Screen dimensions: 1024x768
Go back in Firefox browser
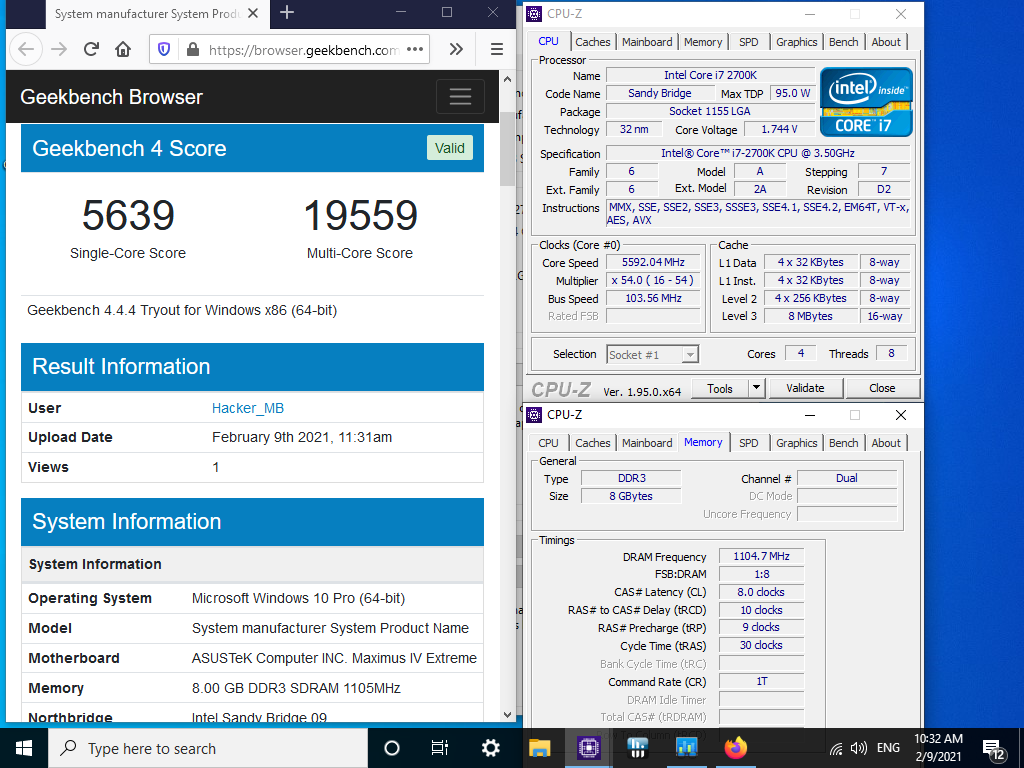click(x=25, y=50)
